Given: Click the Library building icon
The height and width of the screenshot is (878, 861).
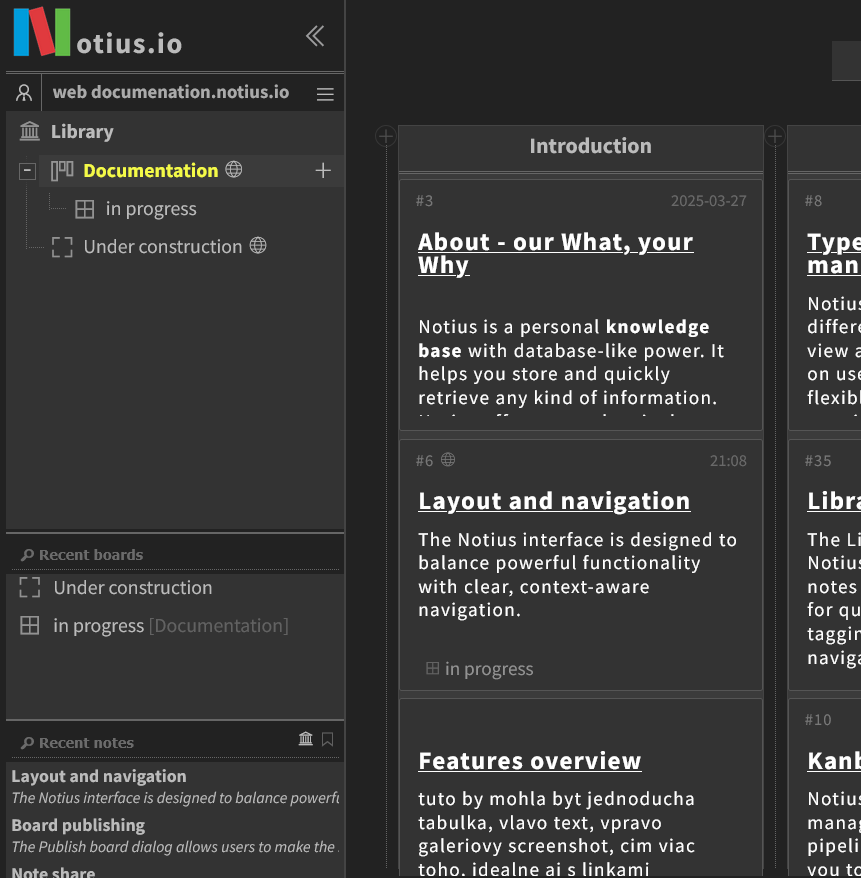Looking at the screenshot, I should [30, 132].
